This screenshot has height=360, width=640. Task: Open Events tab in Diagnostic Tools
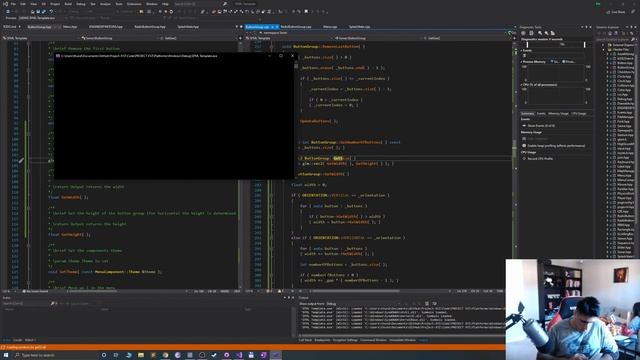pos(541,113)
